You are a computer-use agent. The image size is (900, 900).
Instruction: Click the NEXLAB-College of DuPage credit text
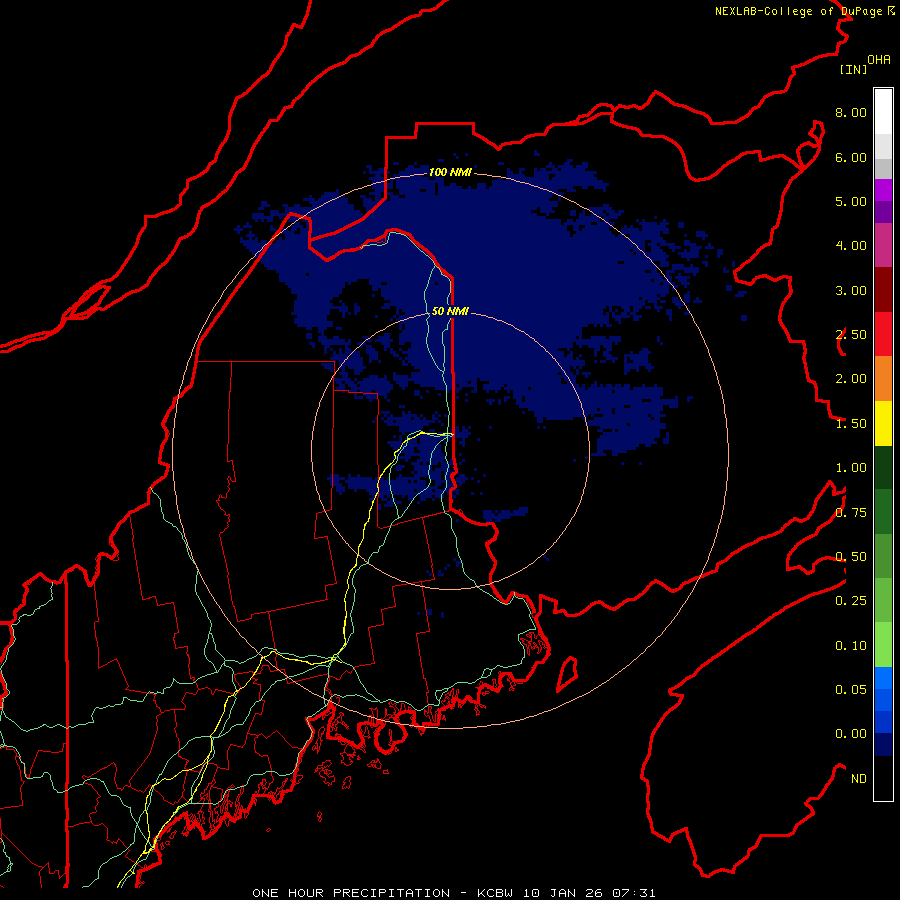(x=799, y=11)
